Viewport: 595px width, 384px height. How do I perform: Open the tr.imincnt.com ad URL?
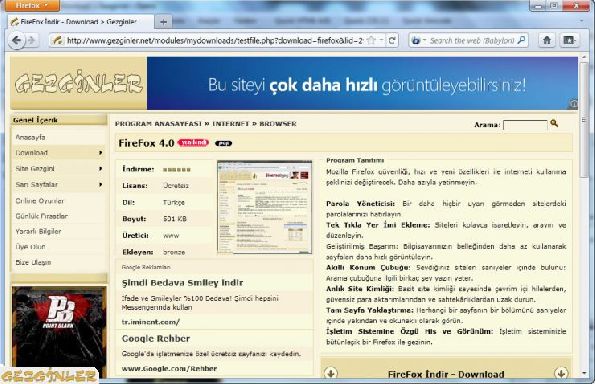click(151, 322)
